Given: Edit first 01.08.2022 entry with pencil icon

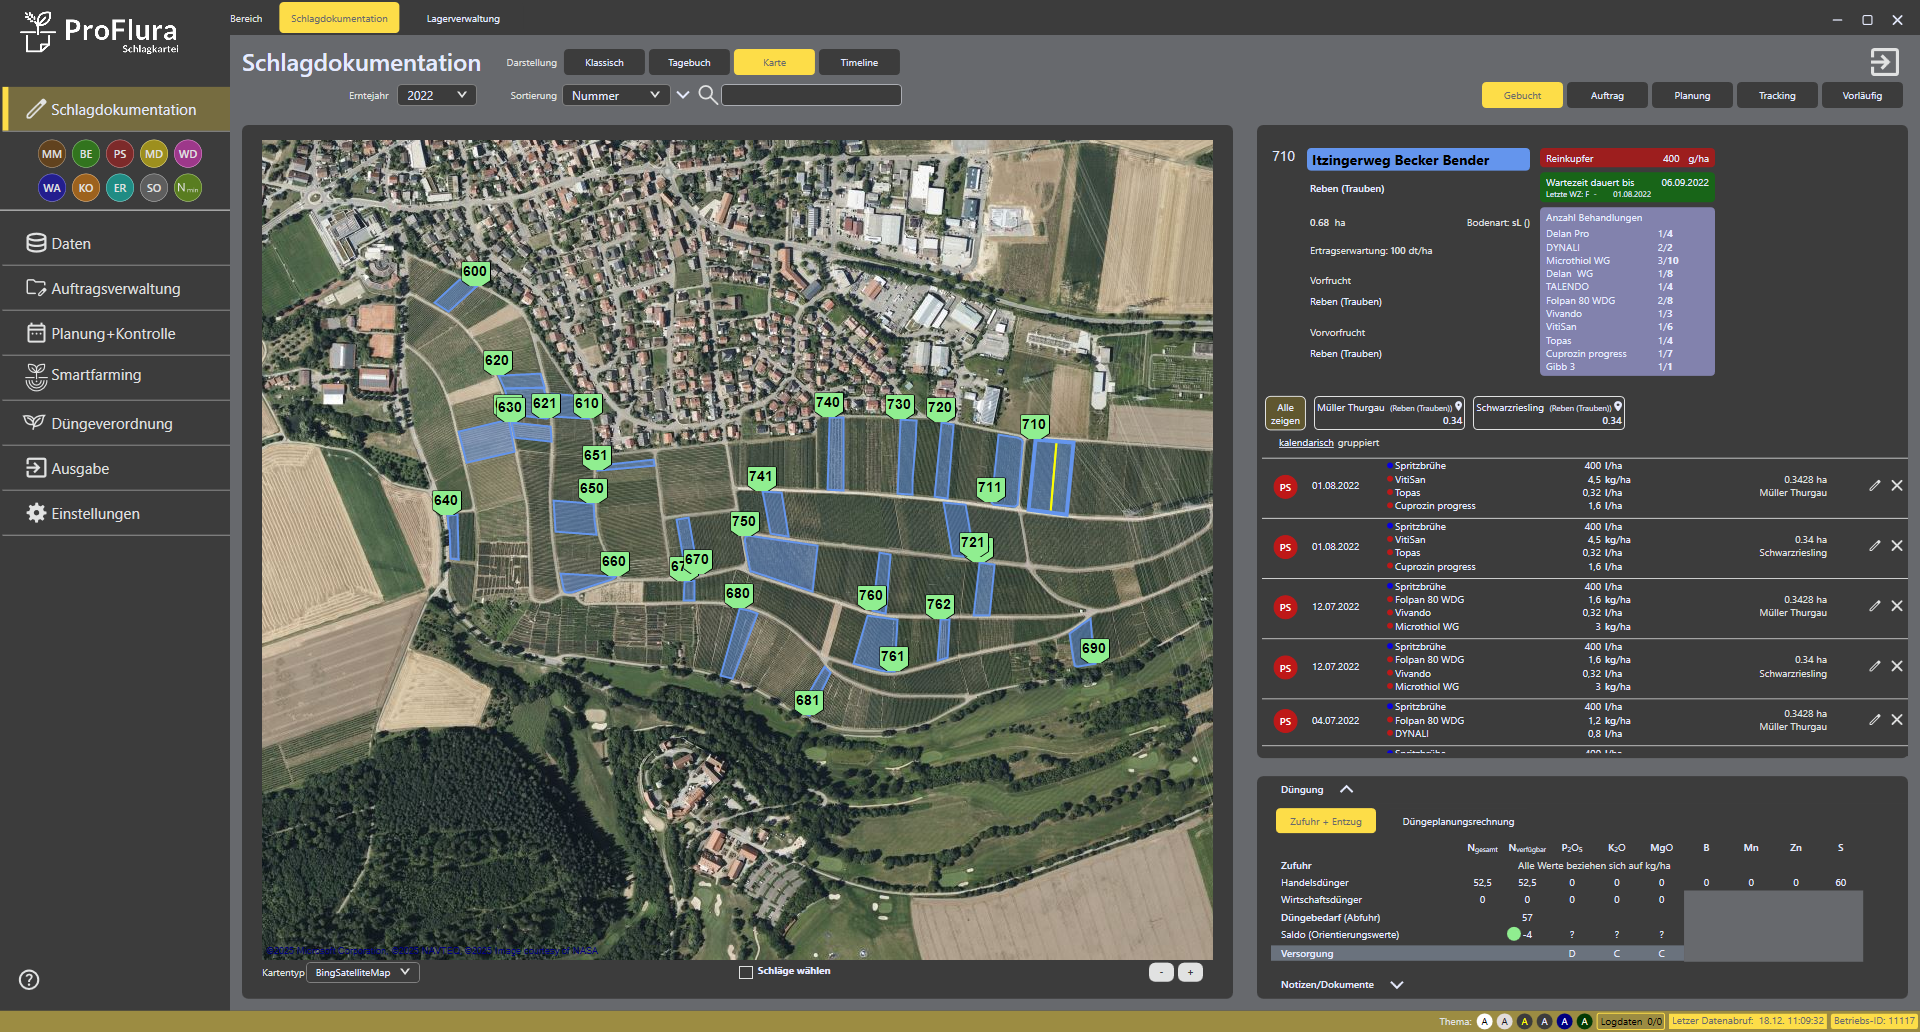Looking at the screenshot, I should pyautogui.click(x=1874, y=486).
